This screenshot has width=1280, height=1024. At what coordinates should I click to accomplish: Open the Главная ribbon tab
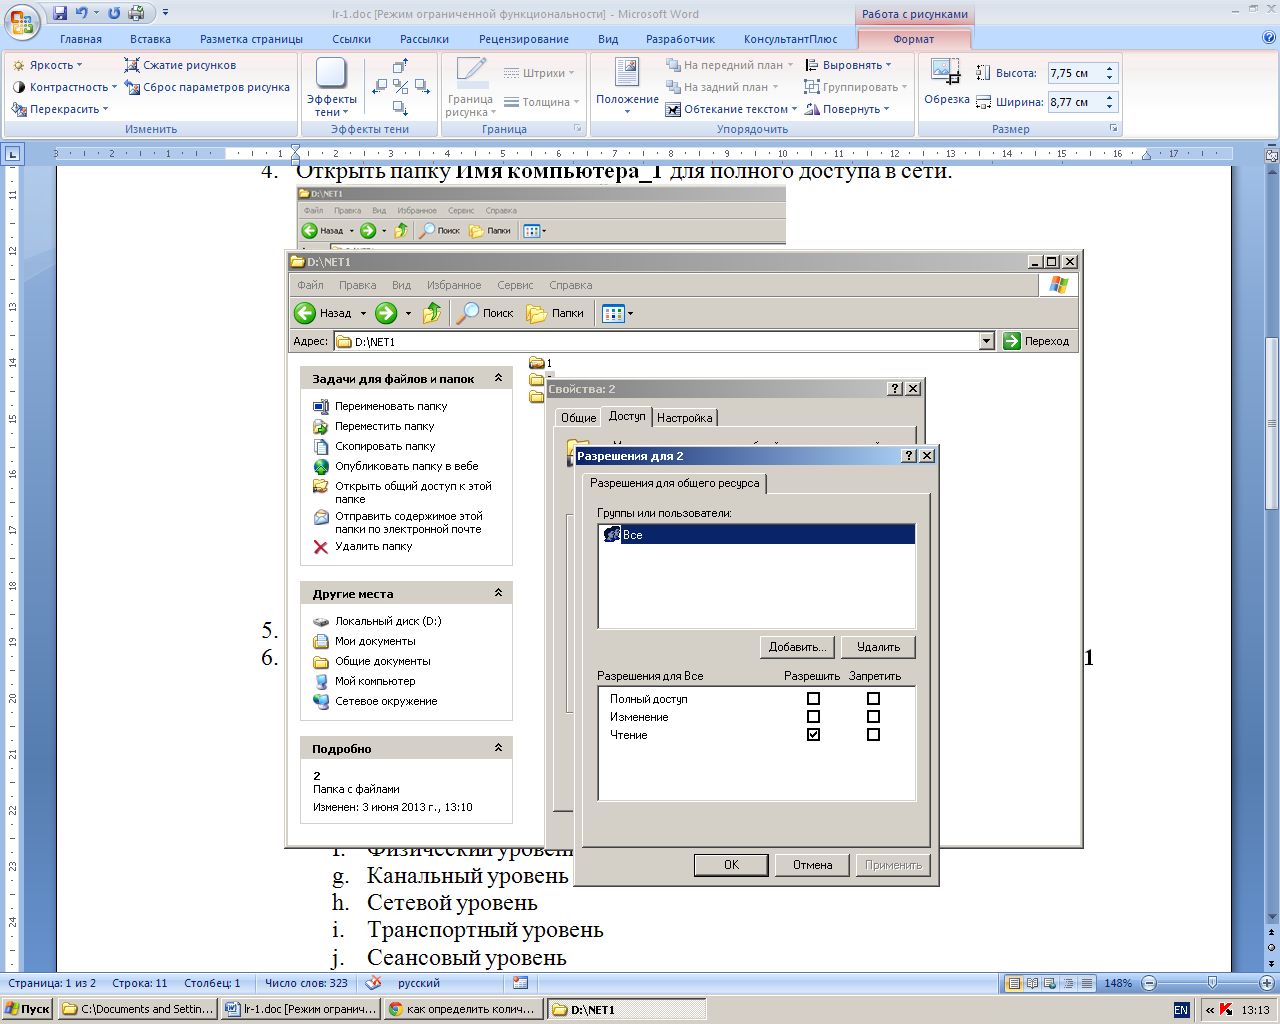tap(81, 39)
